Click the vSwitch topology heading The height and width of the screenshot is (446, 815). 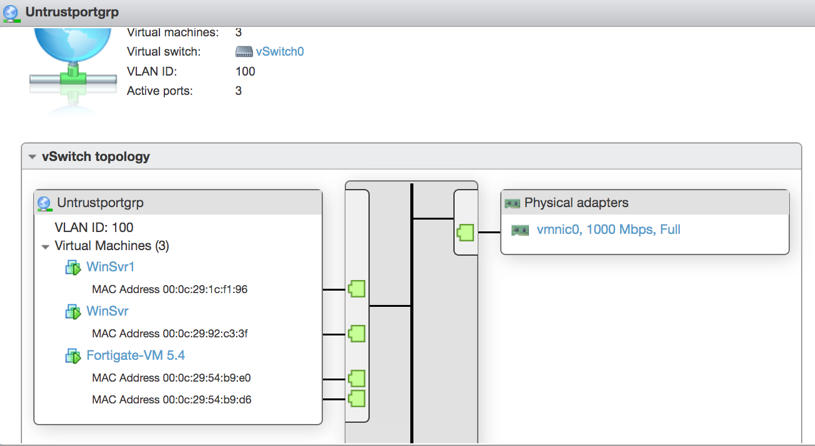(x=96, y=156)
